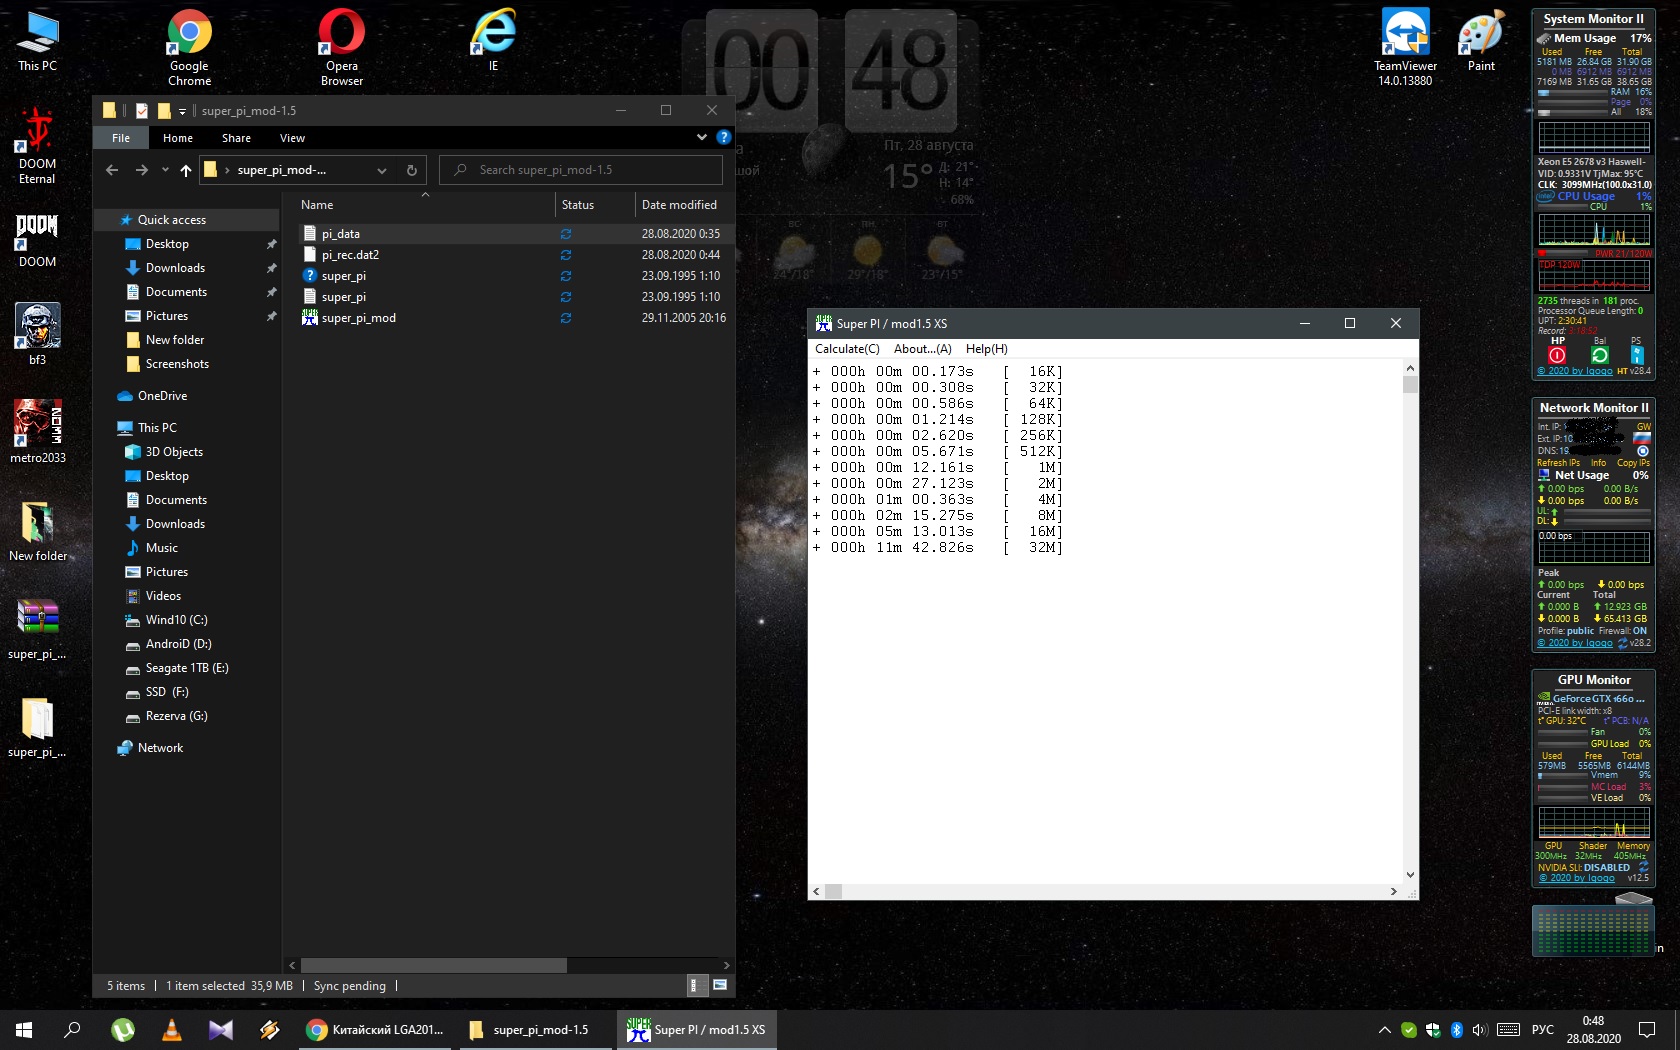Open Explorer help question mark icon
The width and height of the screenshot is (1680, 1050).
[724, 137]
